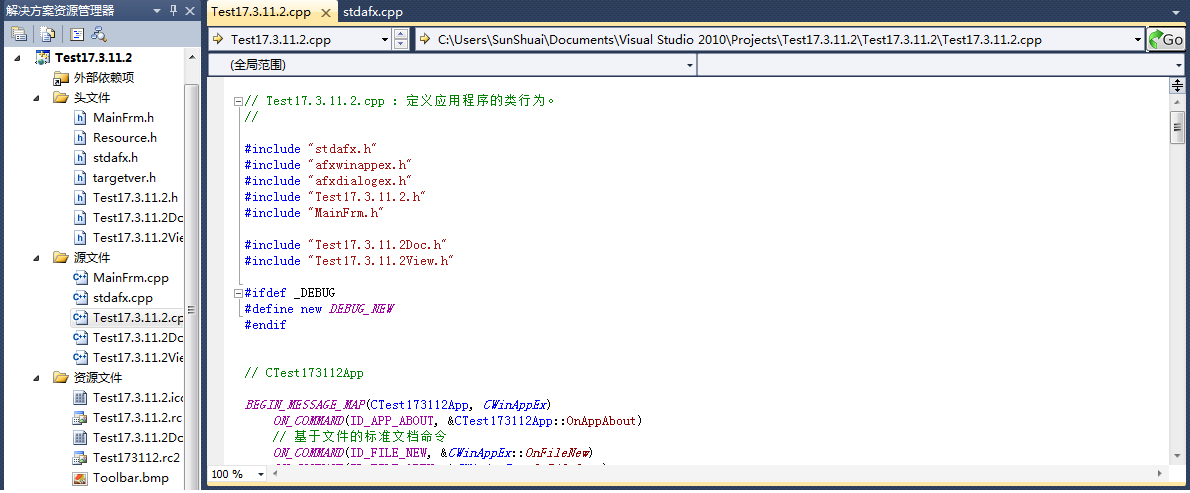Click the View Class Diagram toolbar icon
The image size is (1190, 493).
pos(98,33)
